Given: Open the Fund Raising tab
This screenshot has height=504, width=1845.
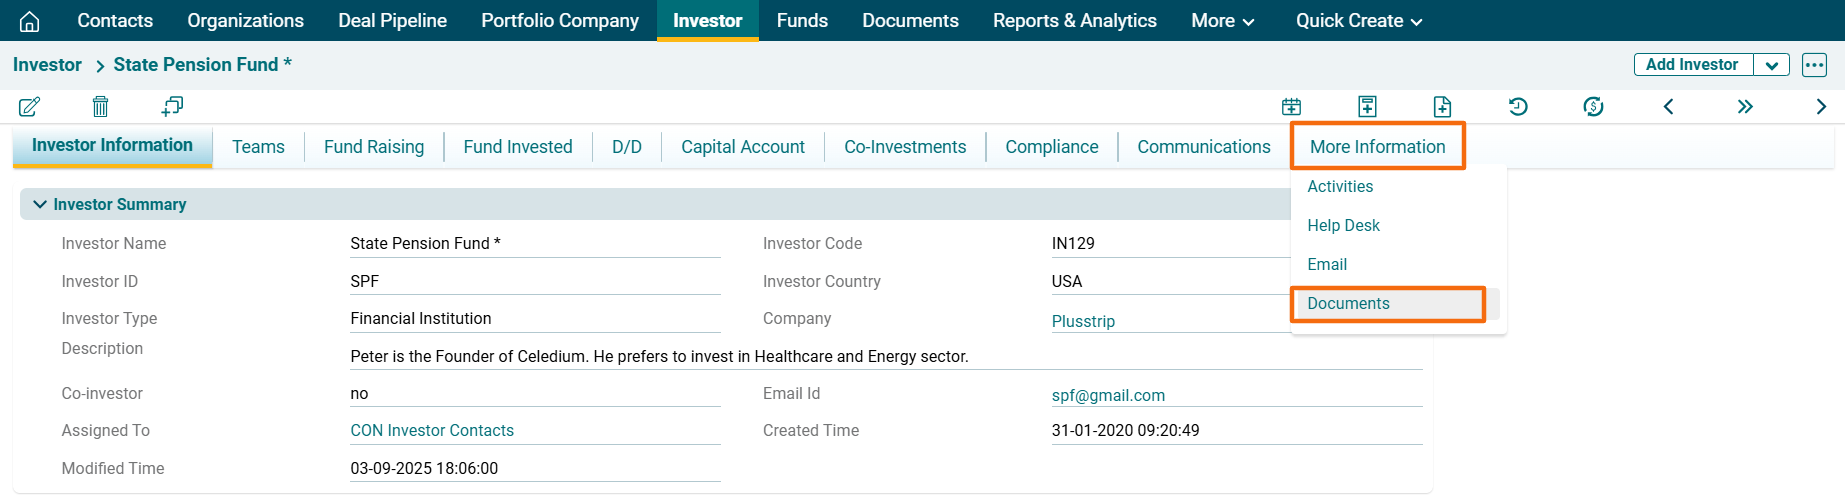Looking at the screenshot, I should pyautogui.click(x=373, y=147).
